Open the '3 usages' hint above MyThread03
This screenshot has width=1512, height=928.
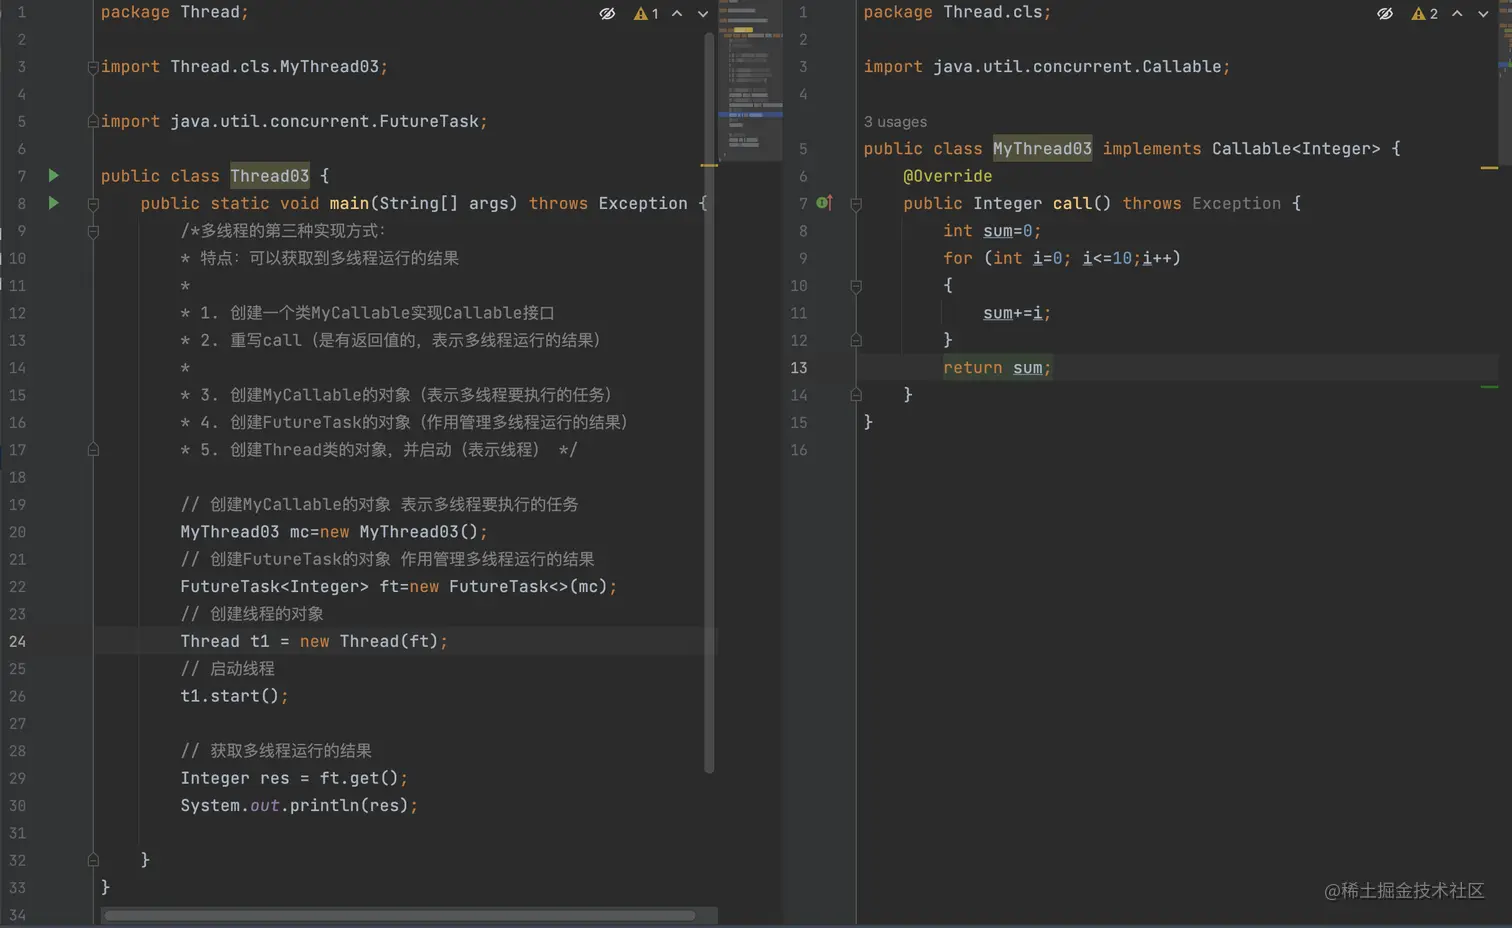click(x=895, y=122)
